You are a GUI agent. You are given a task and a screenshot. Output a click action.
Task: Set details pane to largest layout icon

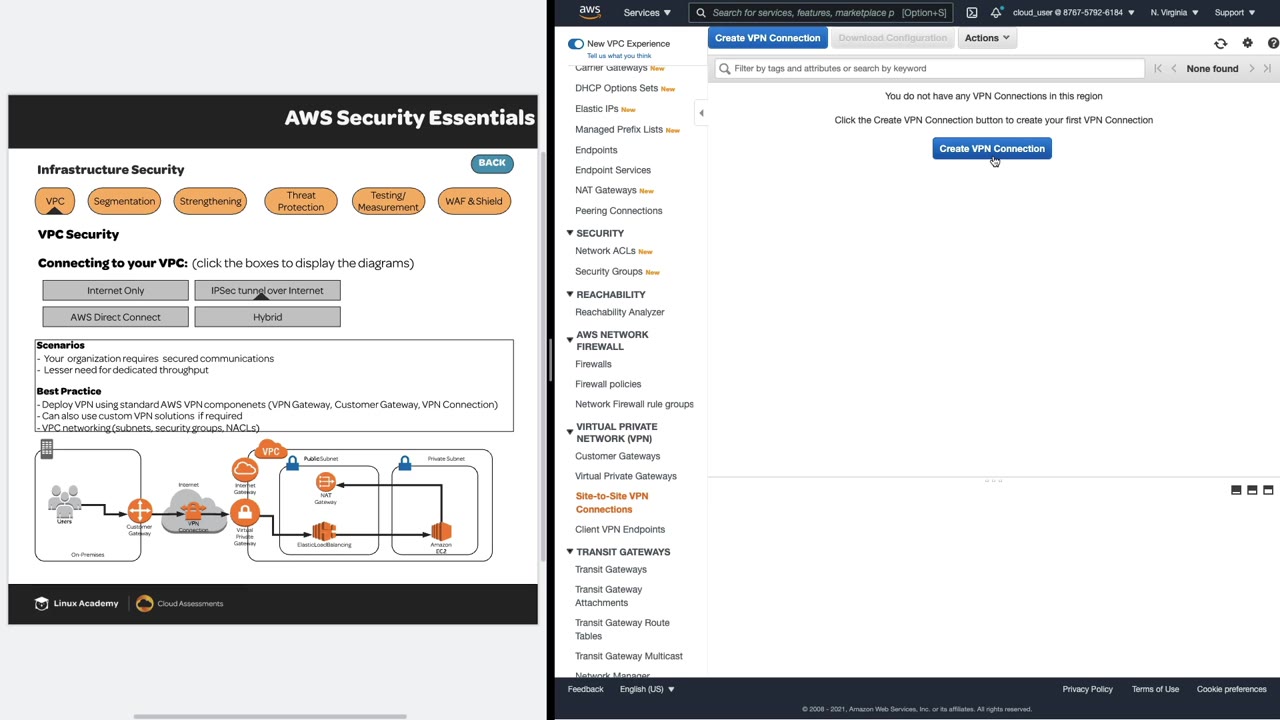1268,490
